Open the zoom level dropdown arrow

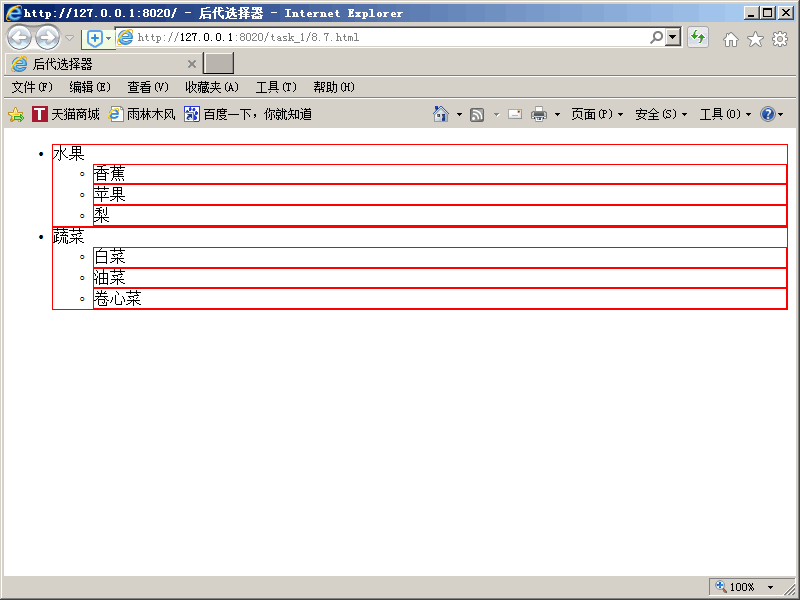pos(770,587)
